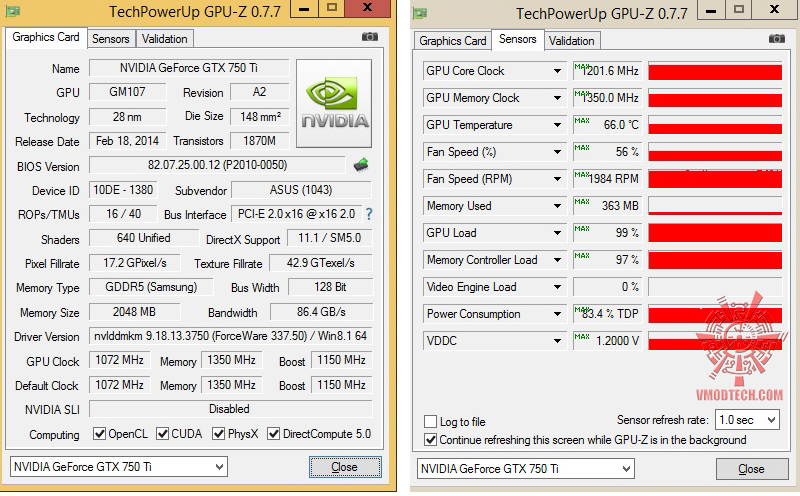
Task: Click the GPU Load 99 % reading
Action: [x=606, y=233]
